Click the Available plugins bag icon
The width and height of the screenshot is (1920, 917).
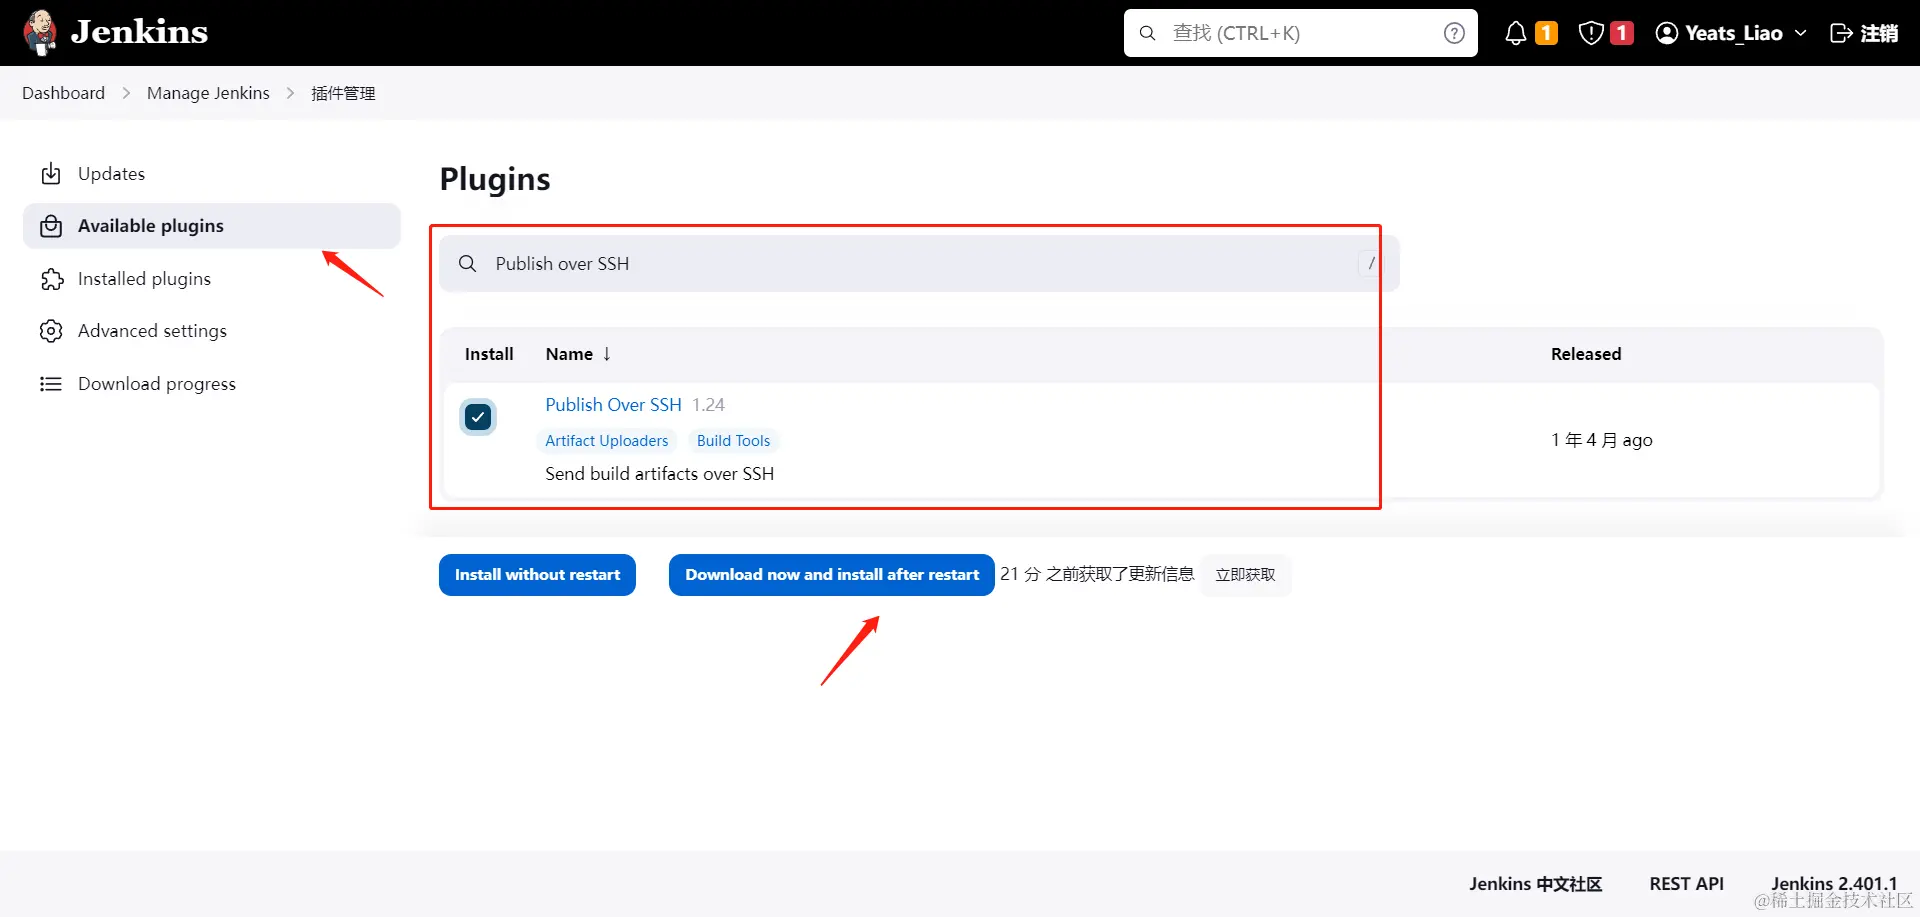(x=51, y=226)
